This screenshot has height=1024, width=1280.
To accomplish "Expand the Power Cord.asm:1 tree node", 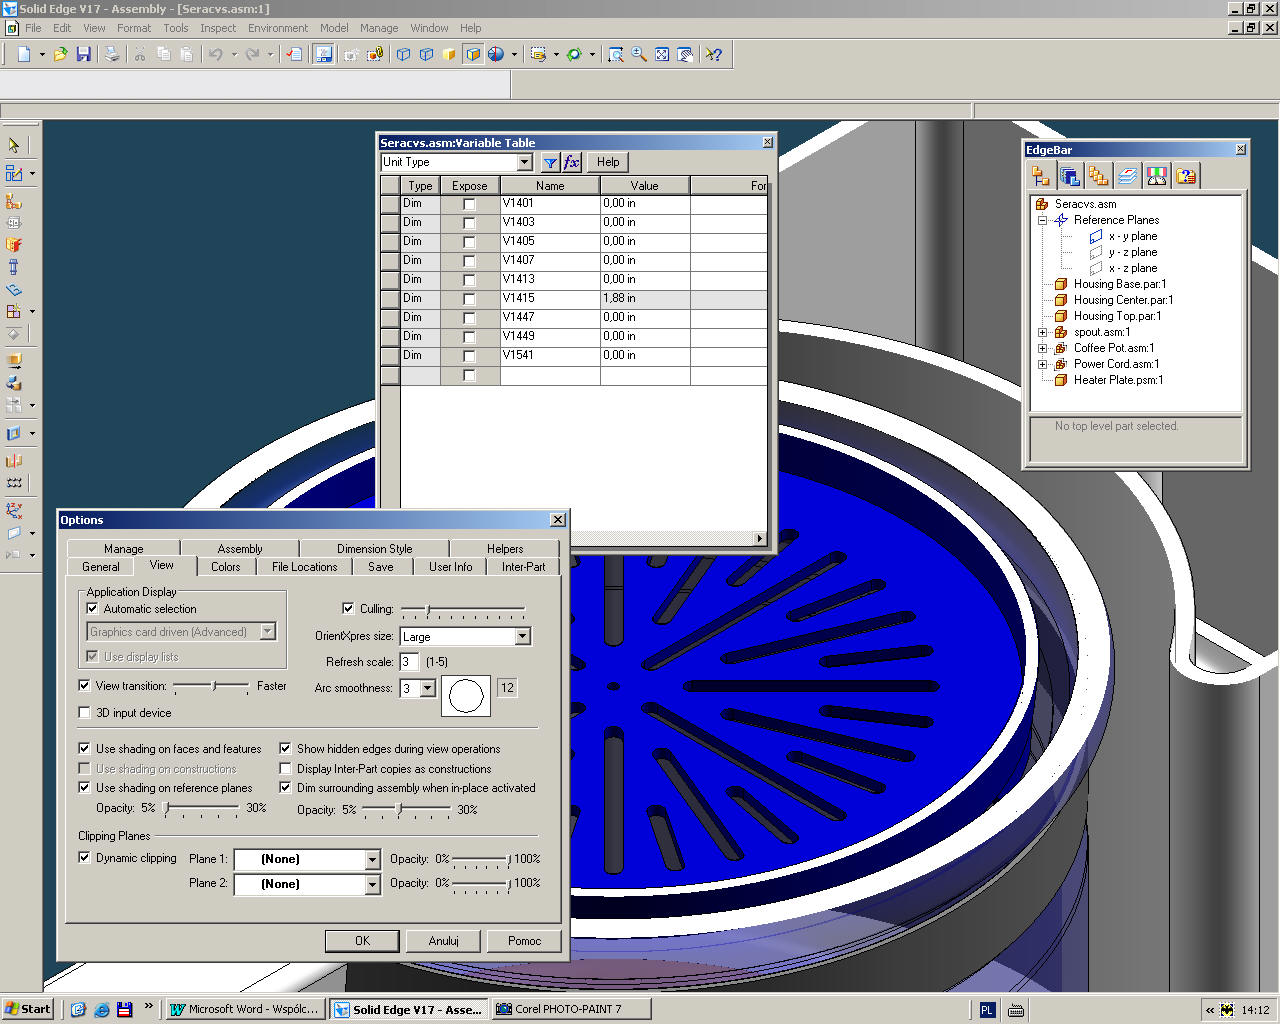I will coord(1042,364).
